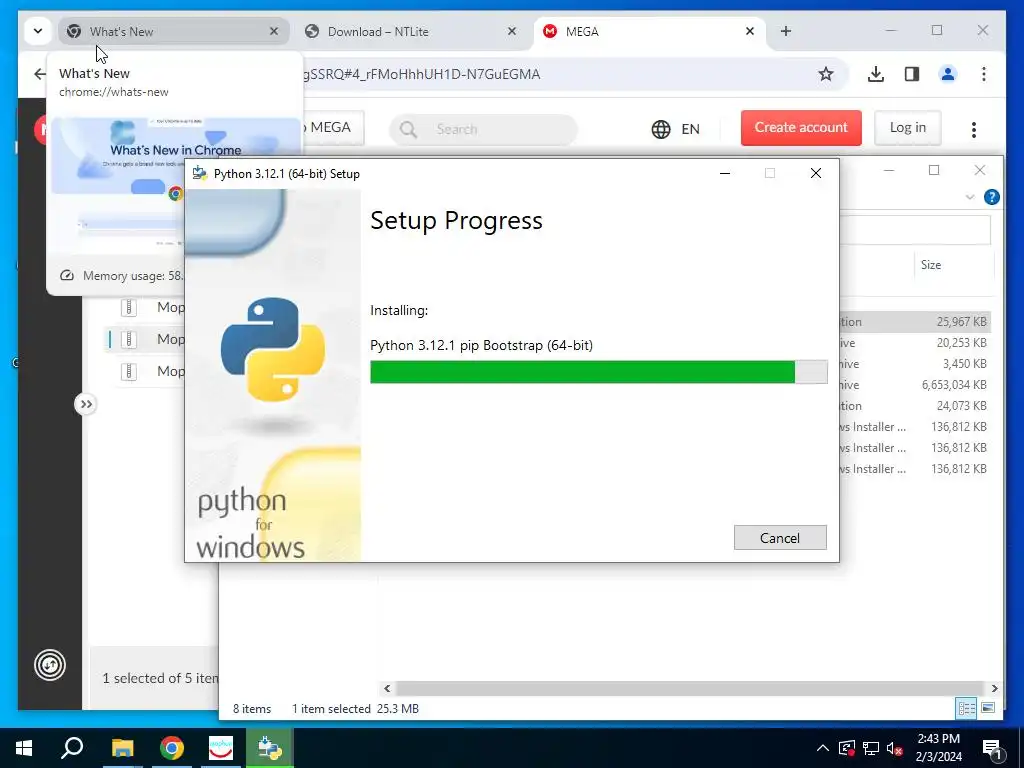This screenshot has width=1024, height=768.
Task: Click the Python setup progress bar
Action: click(x=598, y=372)
